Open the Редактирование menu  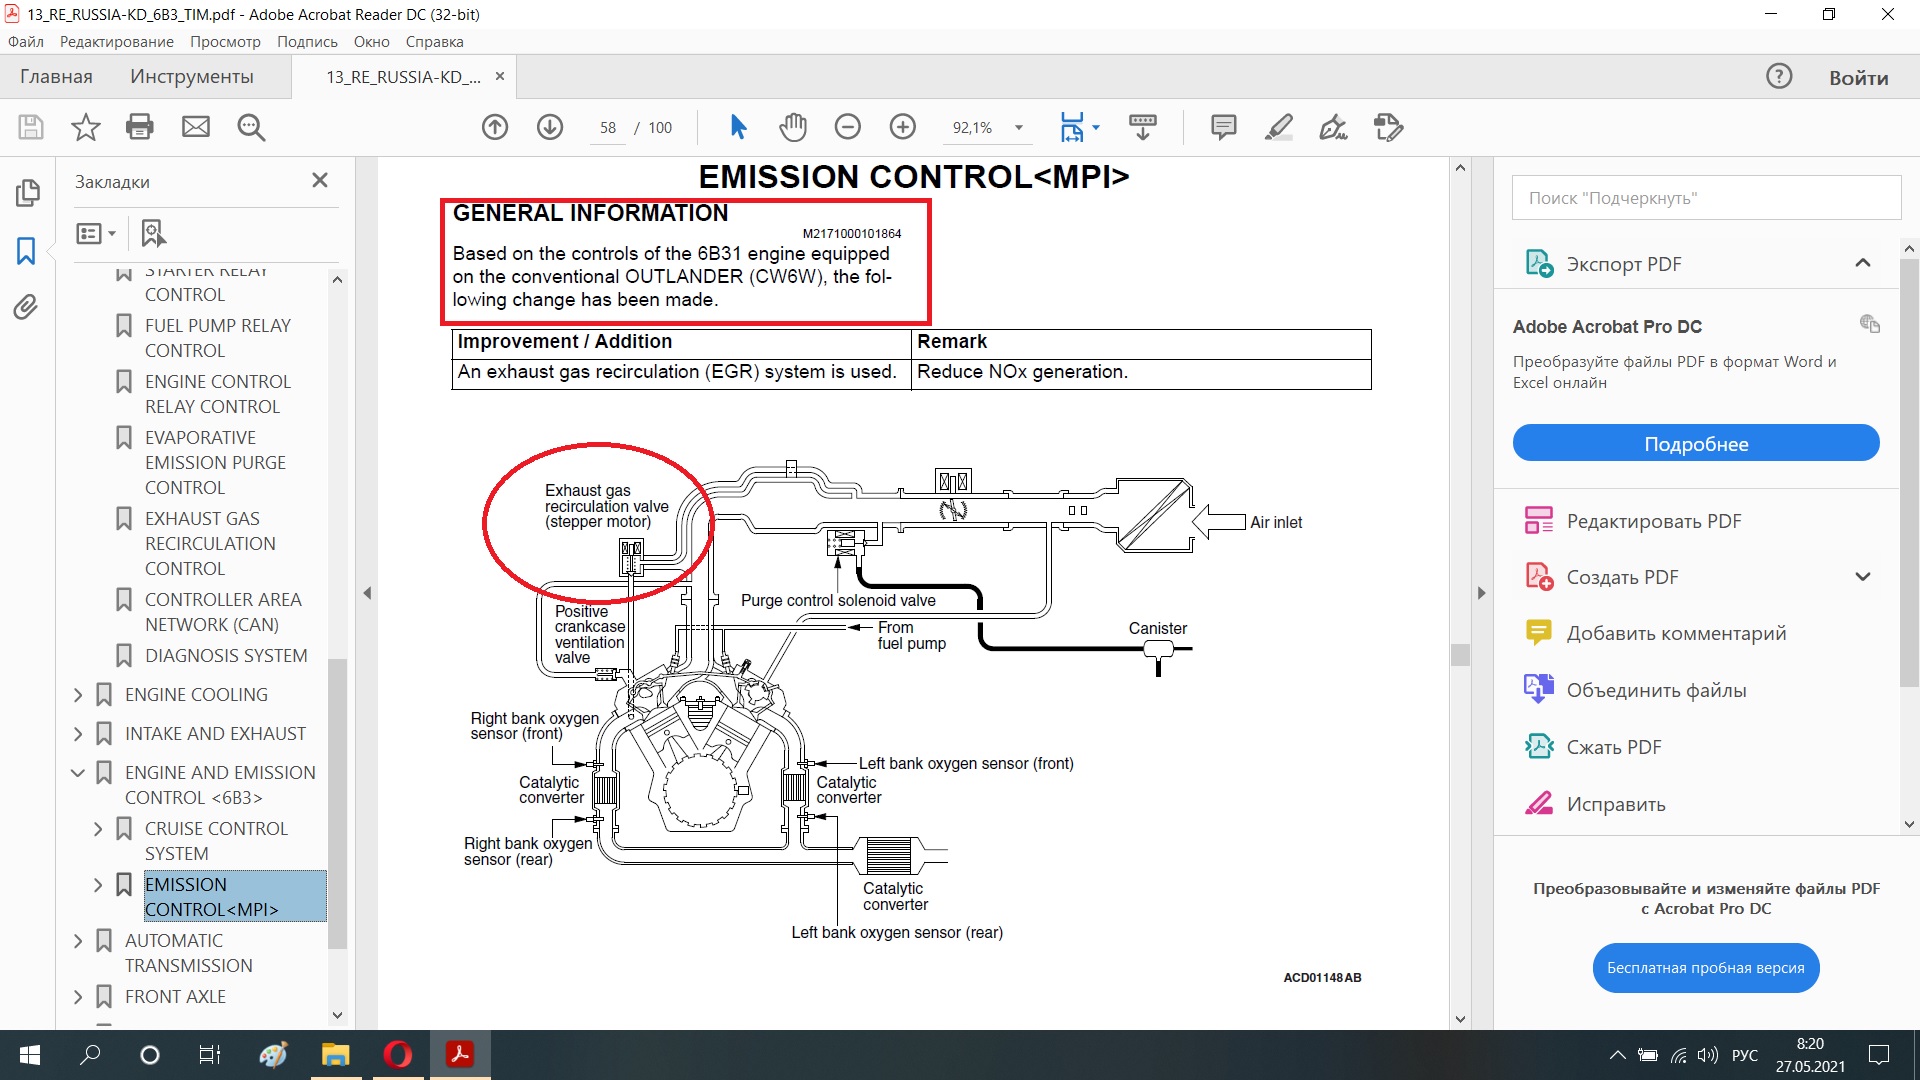point(116,42)
